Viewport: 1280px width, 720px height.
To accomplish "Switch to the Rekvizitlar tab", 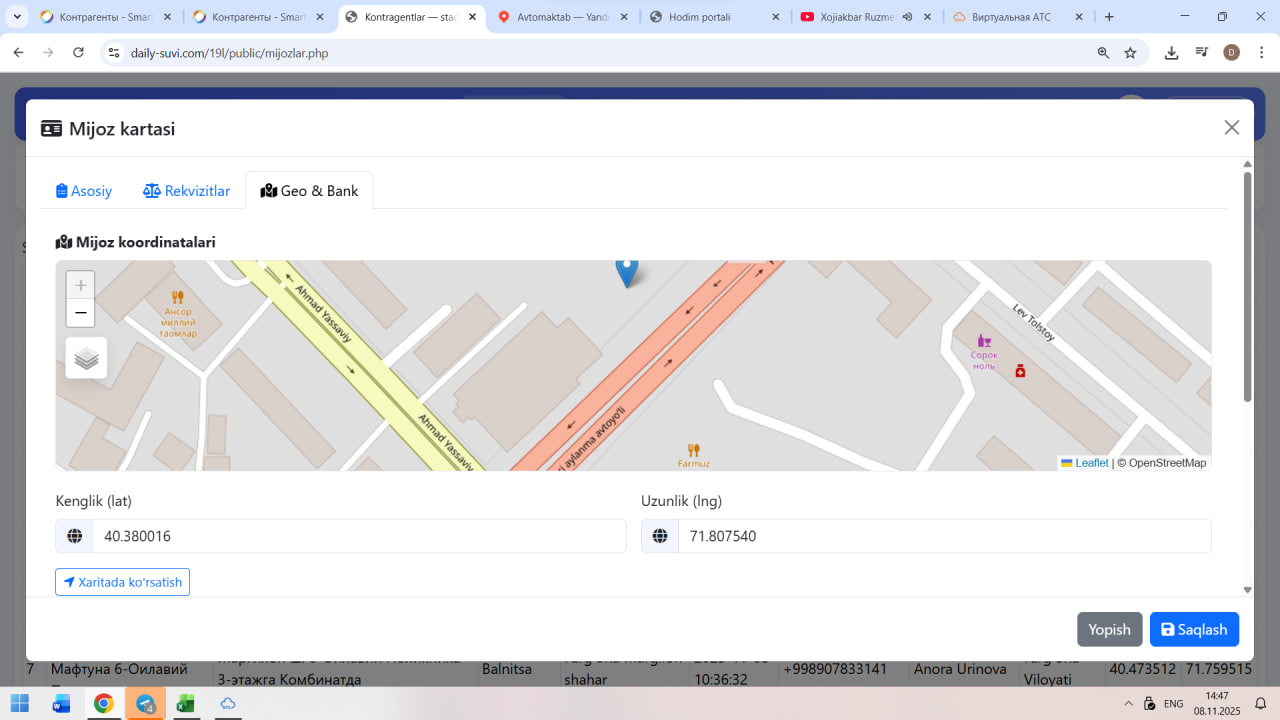I will point(187,191).
